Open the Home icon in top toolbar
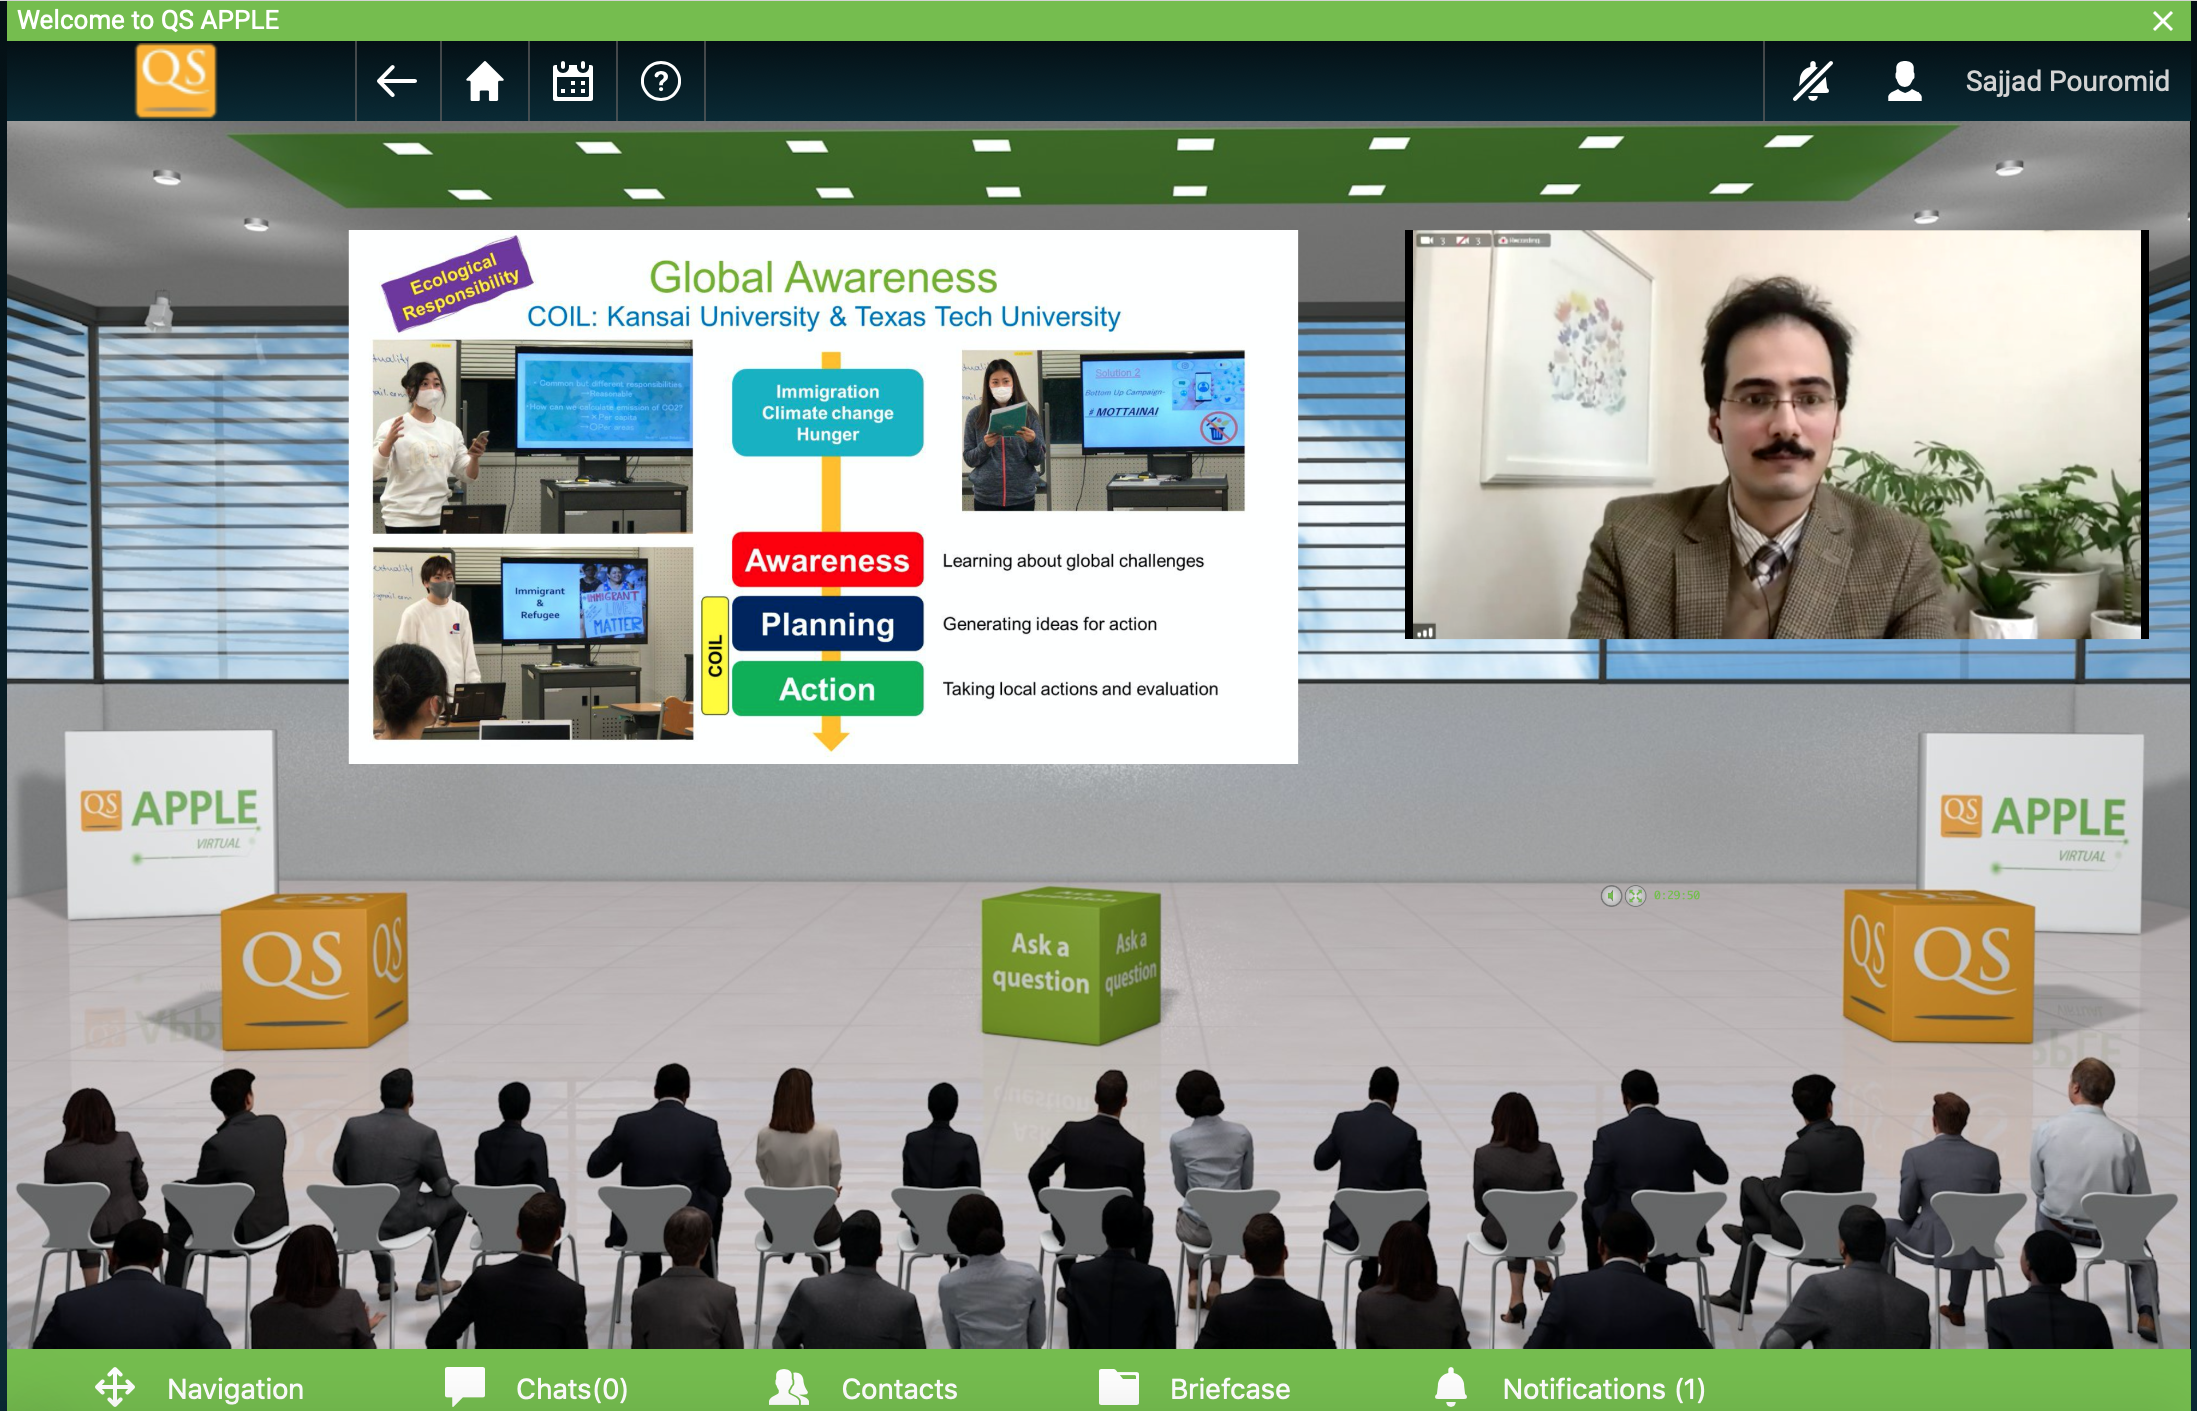Viewport: 2197px width, 1411px height. [484, 81]
